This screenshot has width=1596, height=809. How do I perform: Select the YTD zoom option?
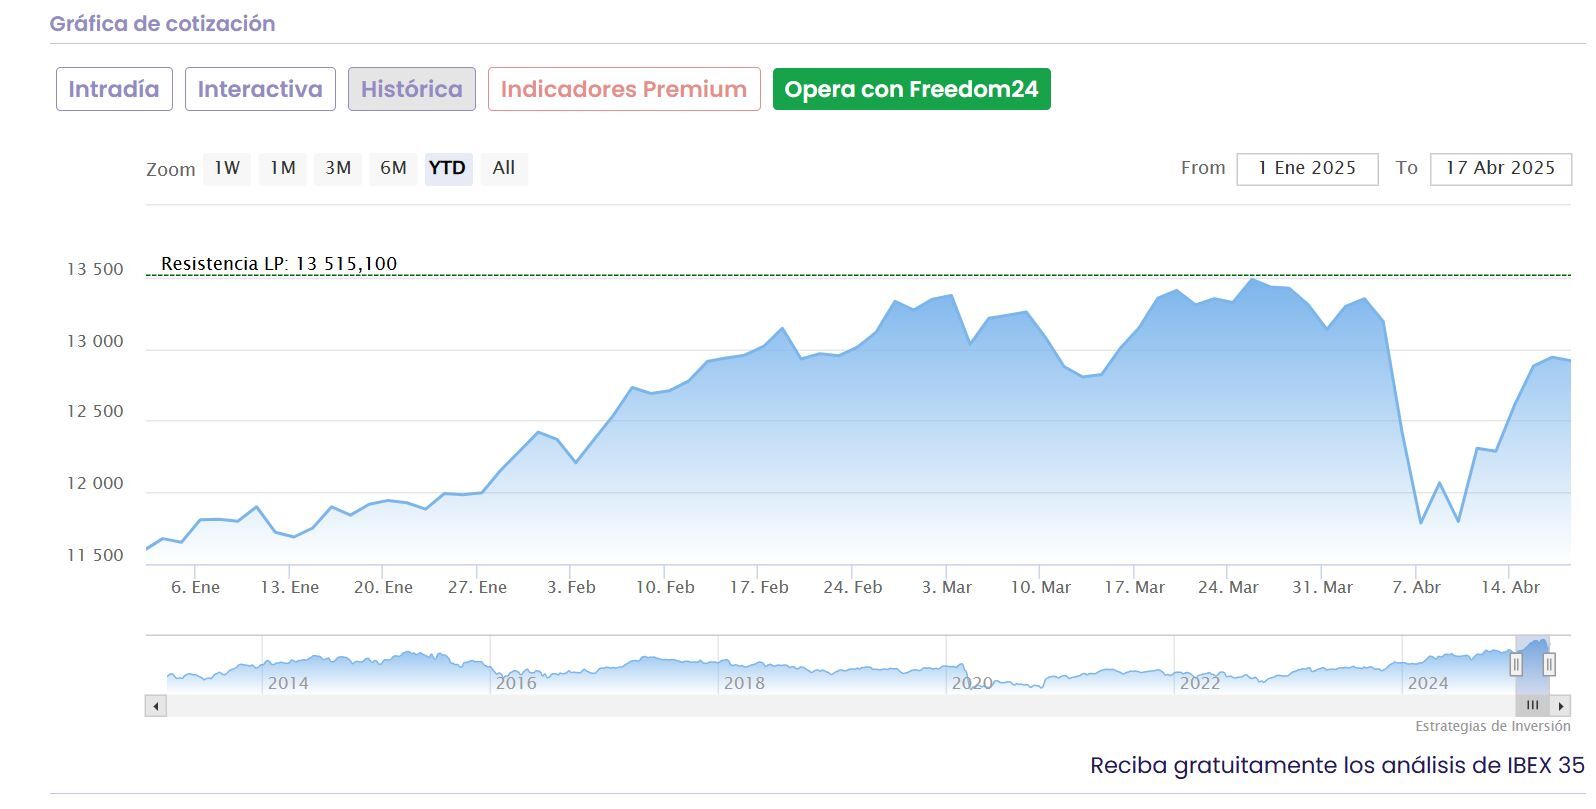pyautogui.click(x=447, y=168)
